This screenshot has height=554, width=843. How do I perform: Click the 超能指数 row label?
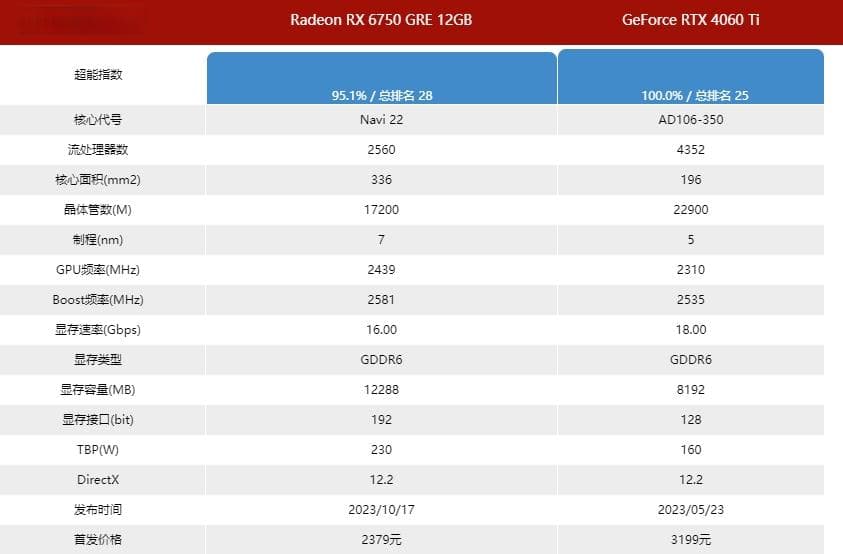click(x=98, y=75)
